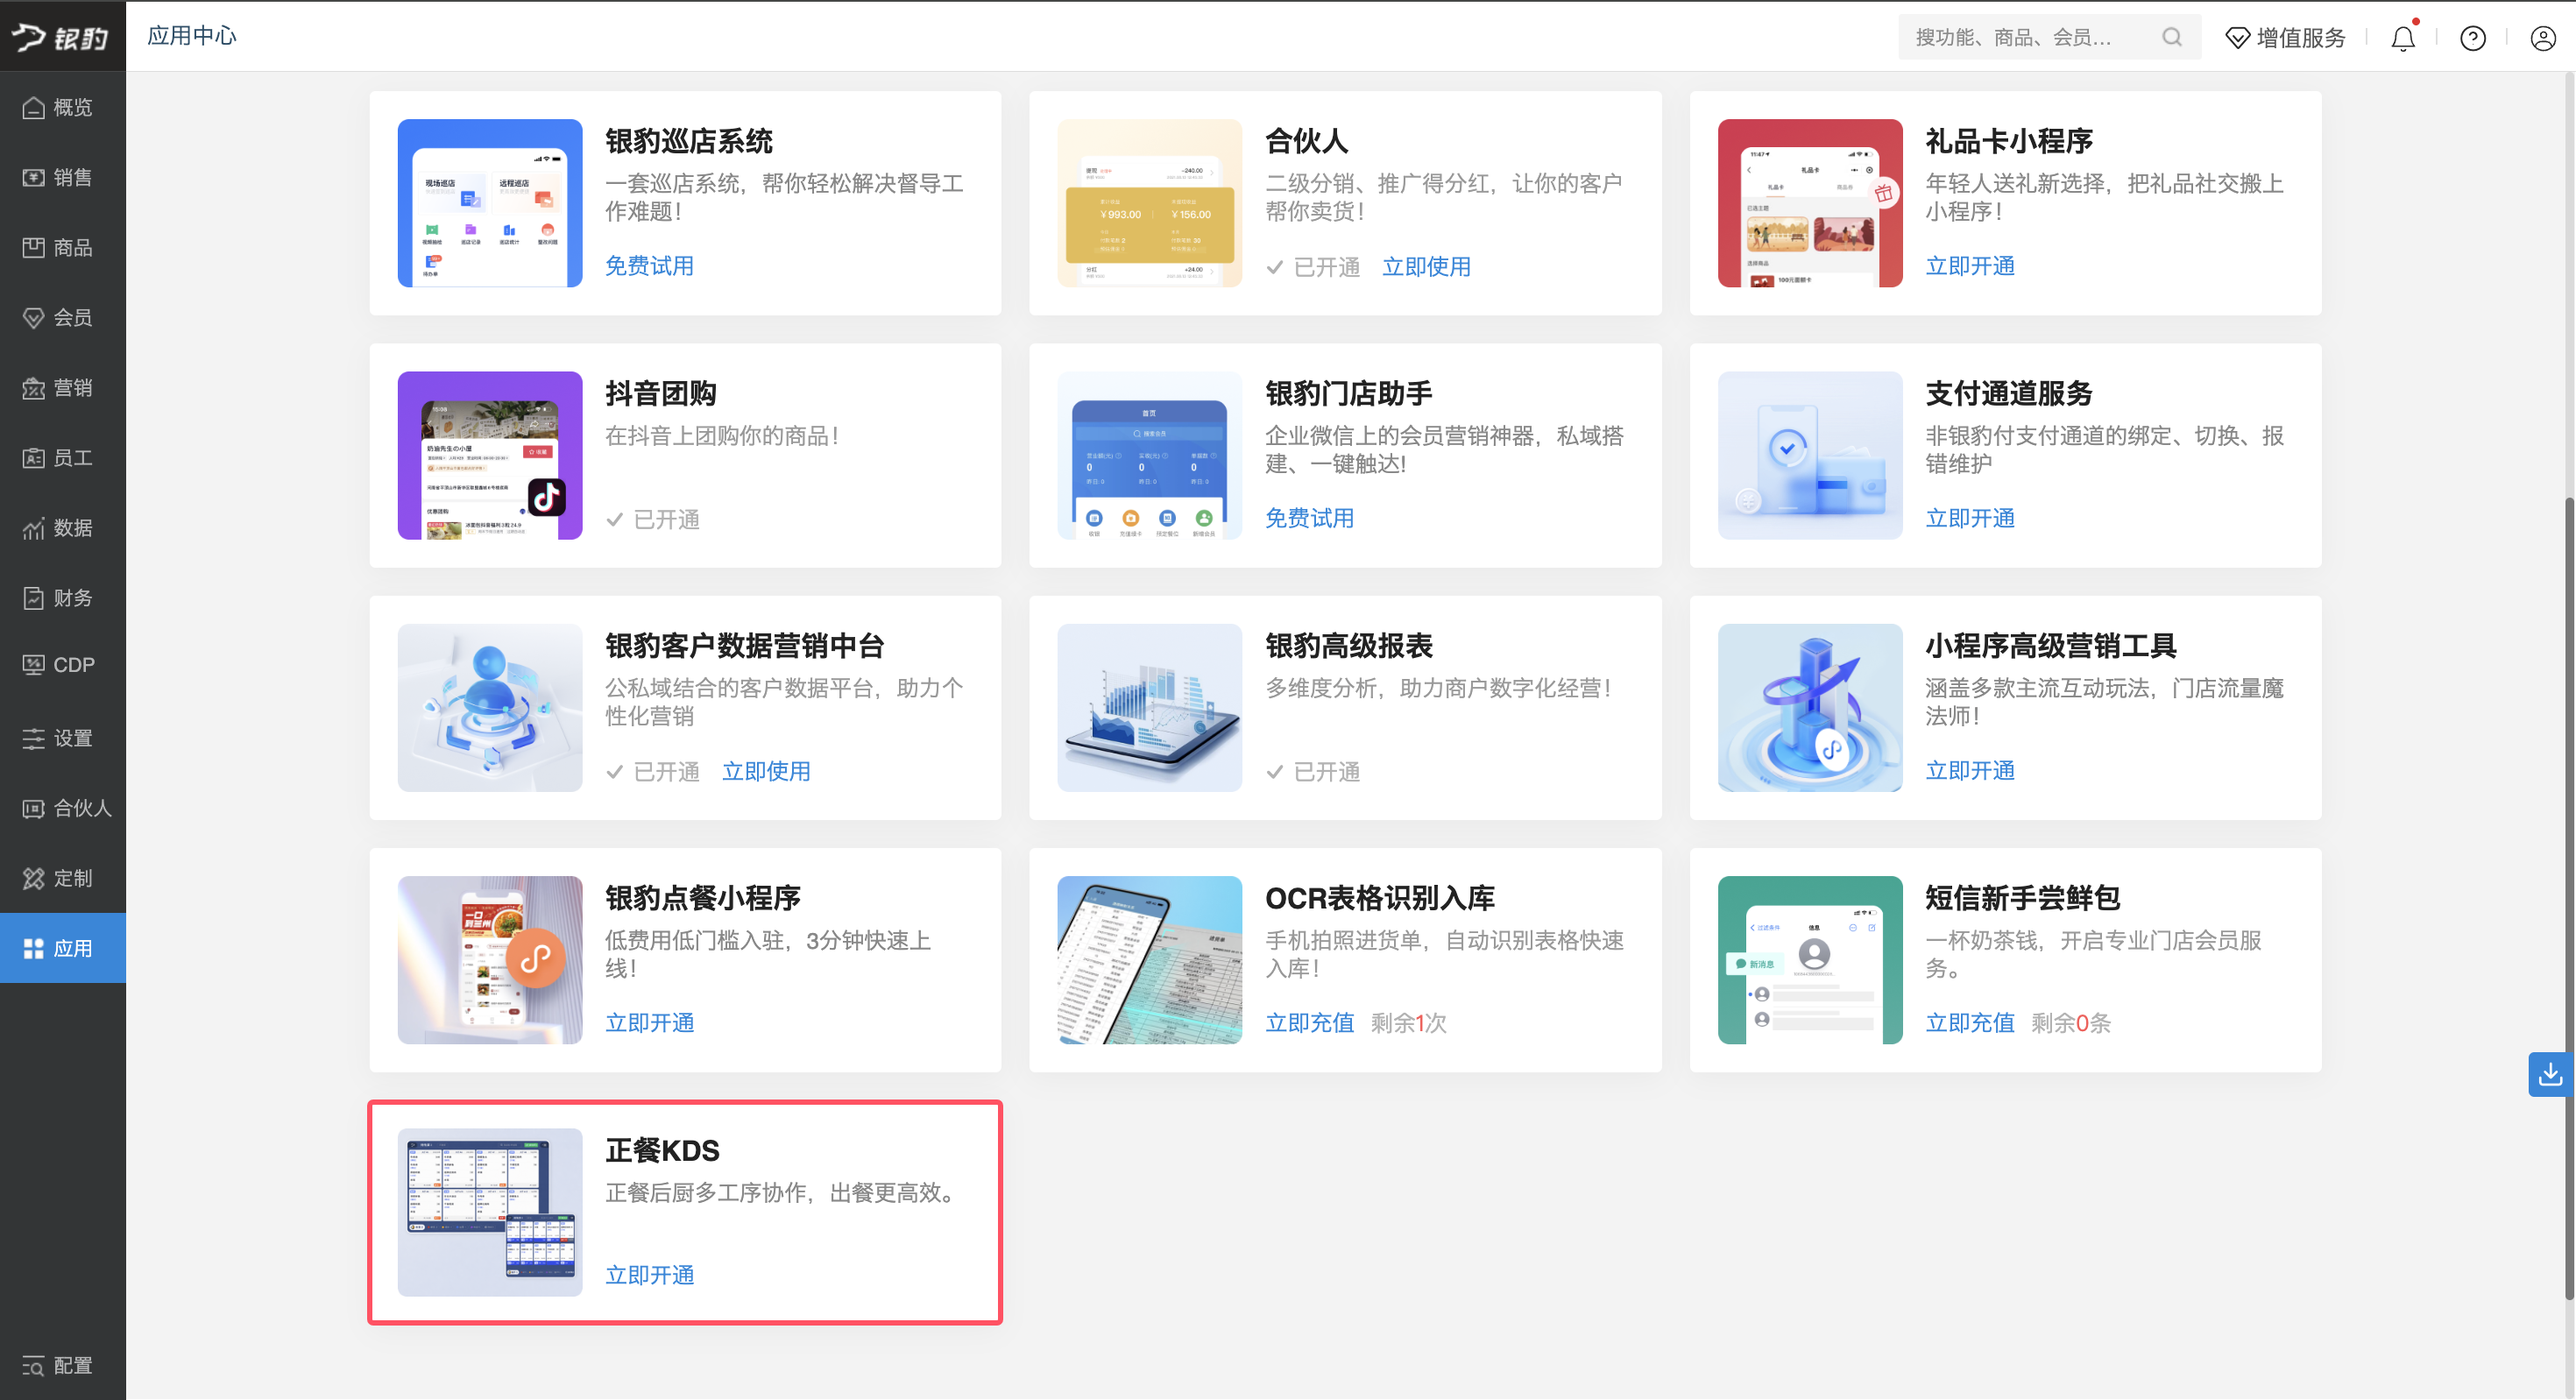Open 正餐KDS thumbnail image
Screen dimensions: 2576x1400
(490, 1212)
